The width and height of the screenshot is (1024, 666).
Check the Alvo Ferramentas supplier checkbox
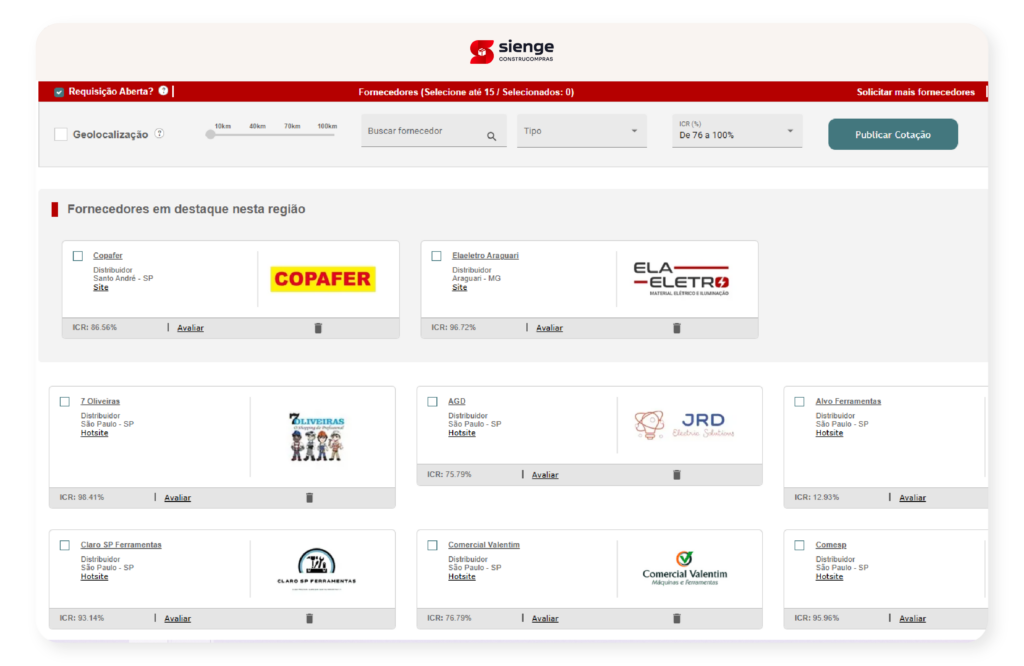pyautogui.click(x=799, y=402)
